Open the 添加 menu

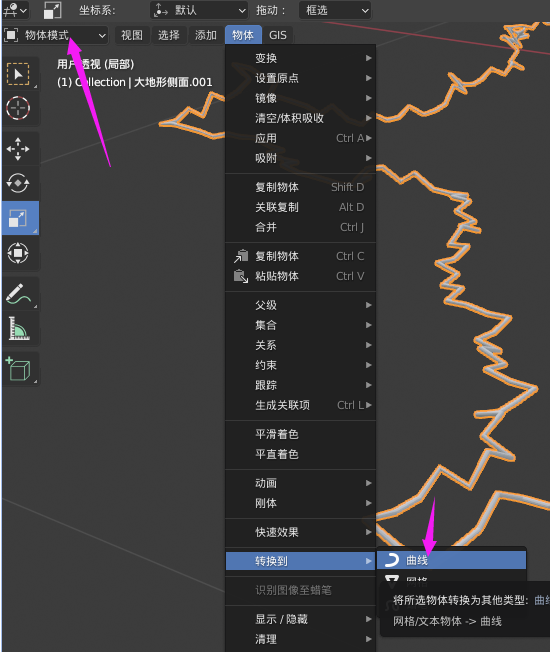point(206,35)
